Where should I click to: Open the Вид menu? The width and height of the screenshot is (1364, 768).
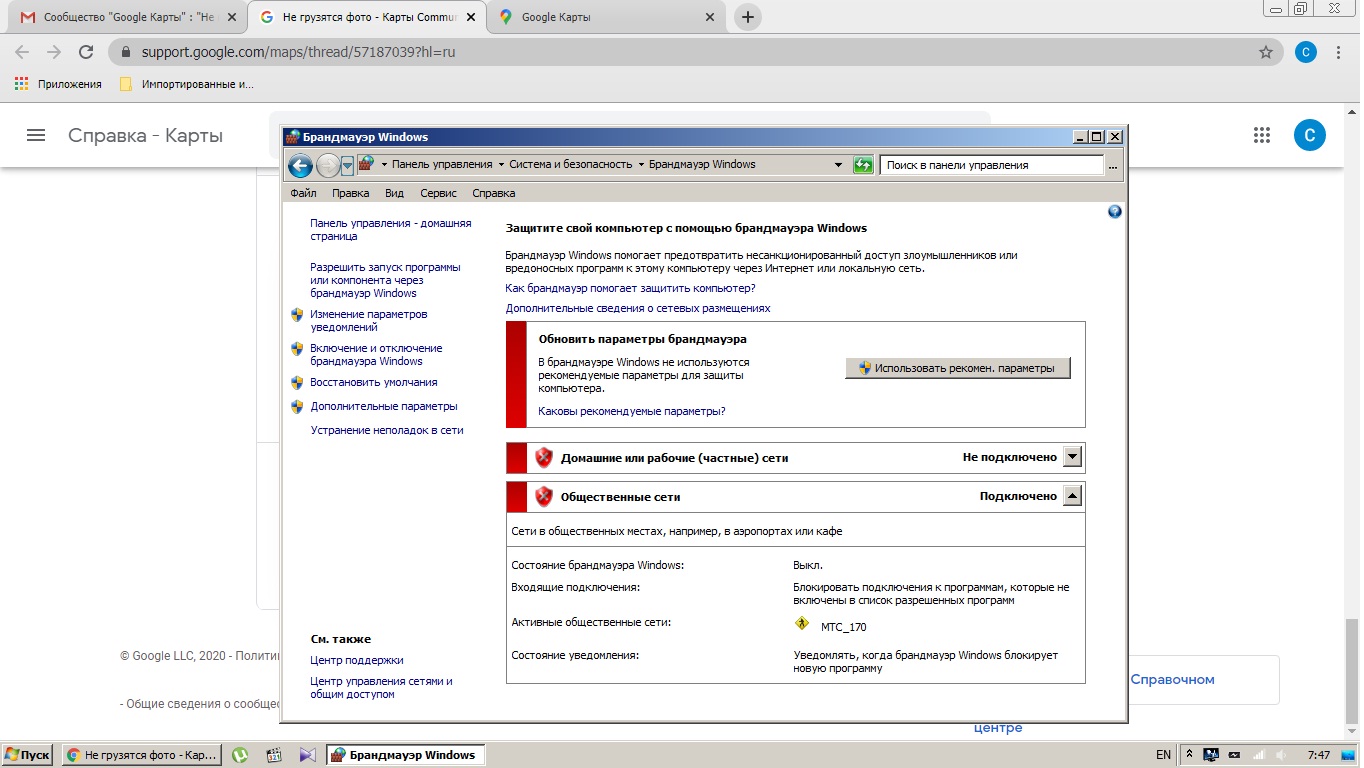394,193
